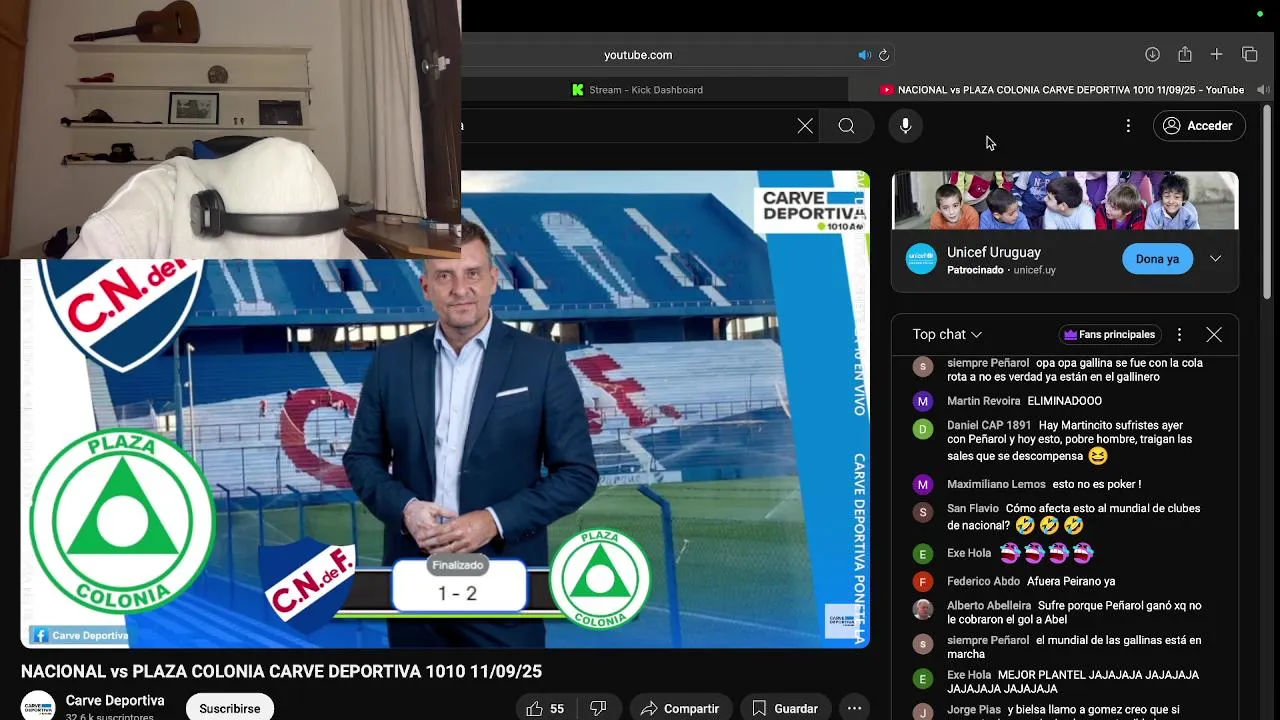Open the Top chat dropdown
Screen dimensions: 1280x720
point(947,335)
